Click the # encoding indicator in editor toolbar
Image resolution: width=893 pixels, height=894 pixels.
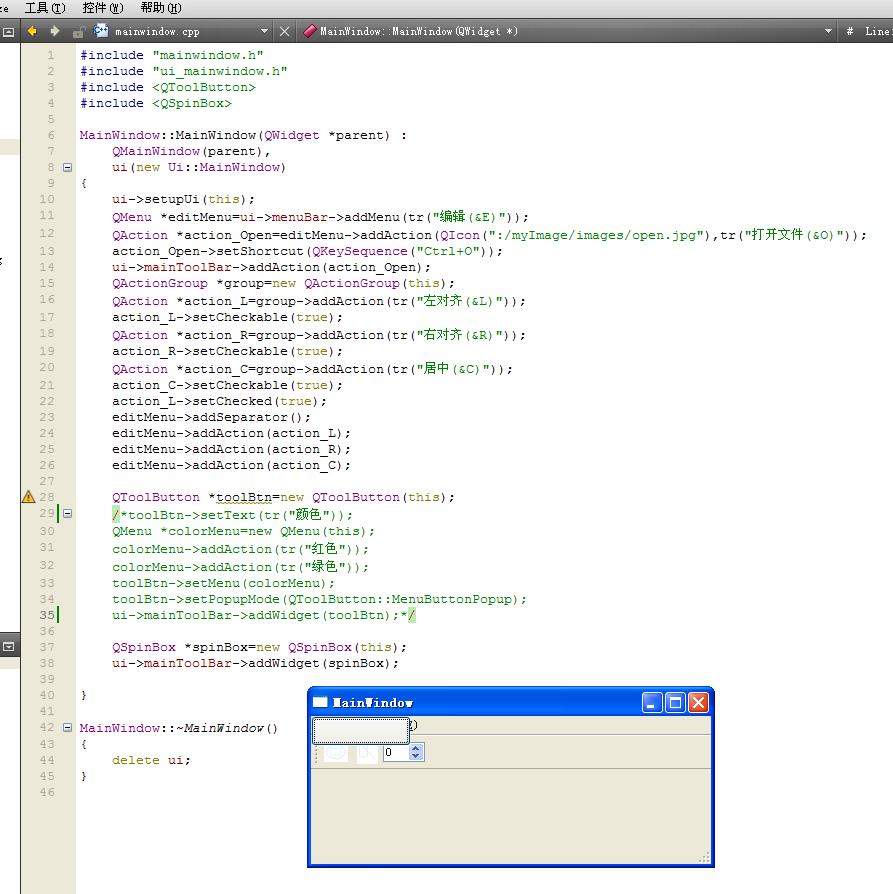tap(849, 31)
